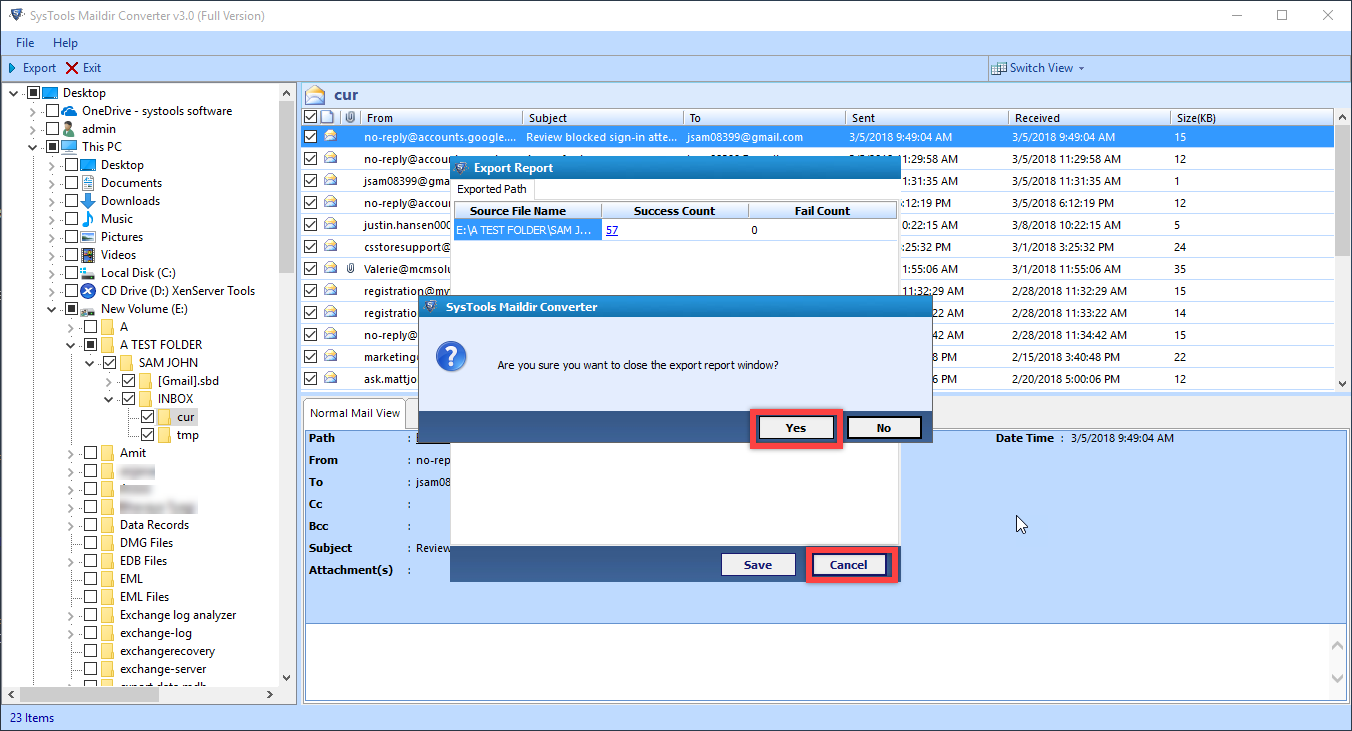This screenshot has height=731, width=1352.
Task: Open the Help menu
Action: [x=65, y=43]
